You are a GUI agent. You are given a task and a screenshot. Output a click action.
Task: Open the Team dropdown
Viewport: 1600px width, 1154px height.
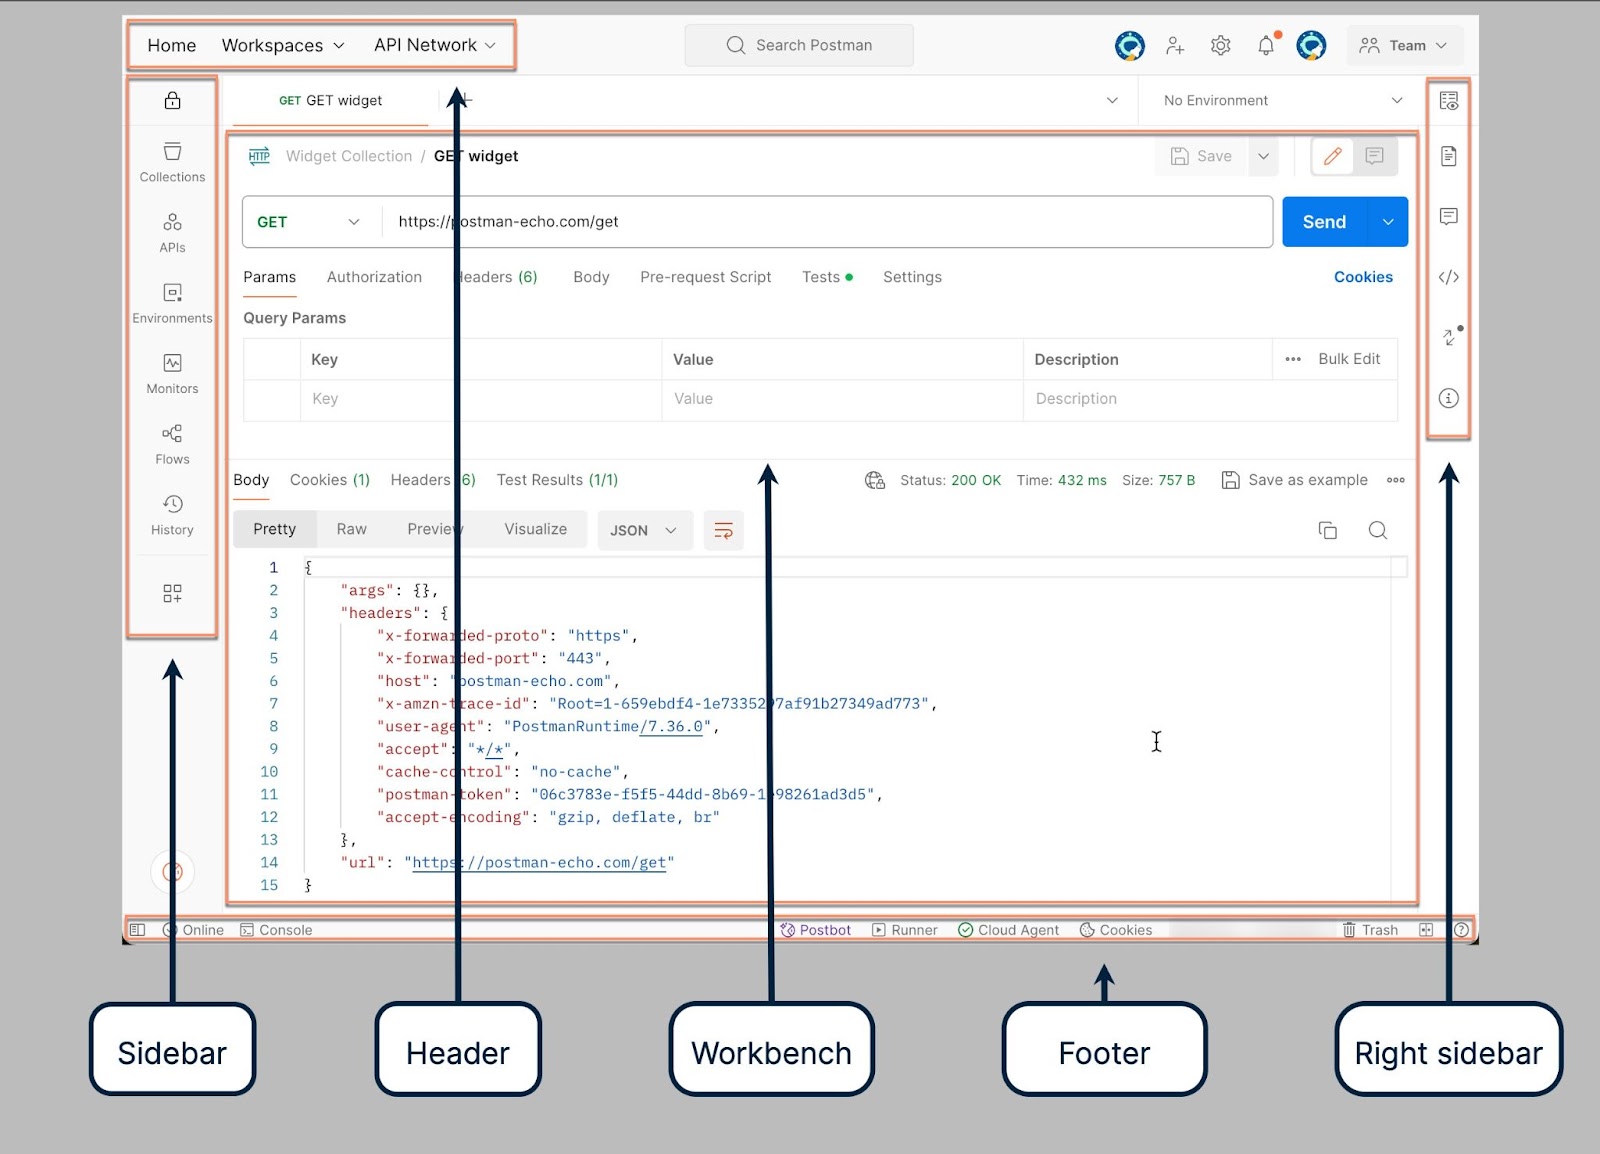coord(1404,45)
